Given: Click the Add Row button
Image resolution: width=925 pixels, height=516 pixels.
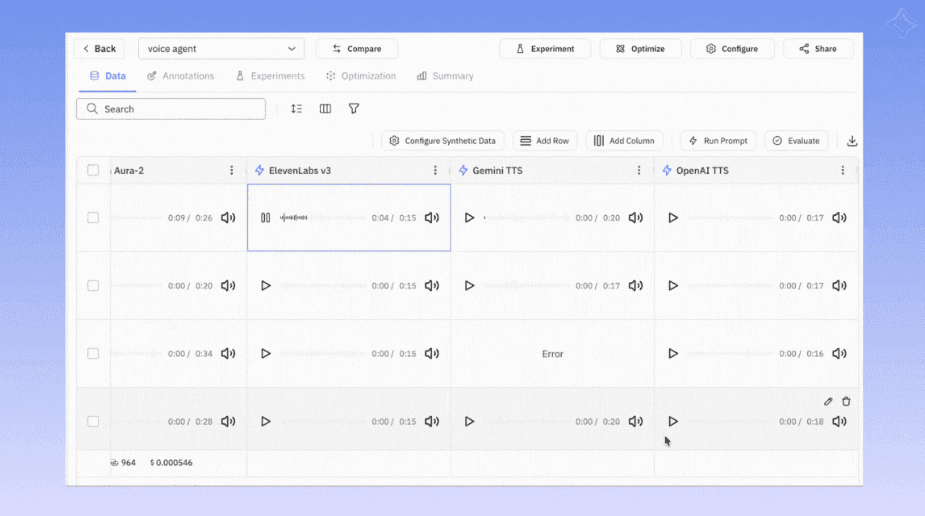Looking at the screenshot, I should (544, 141).
